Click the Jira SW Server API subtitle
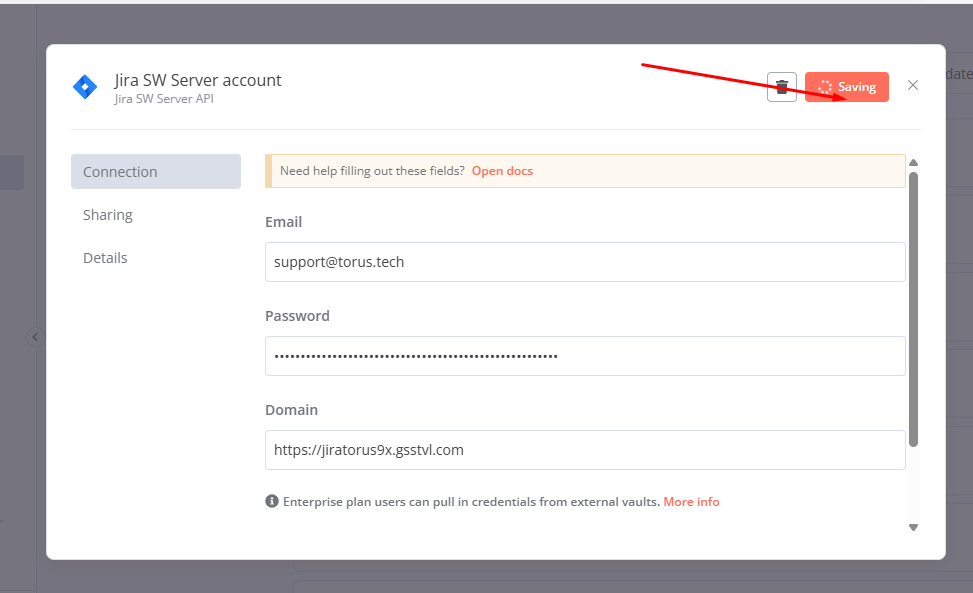 164,99
